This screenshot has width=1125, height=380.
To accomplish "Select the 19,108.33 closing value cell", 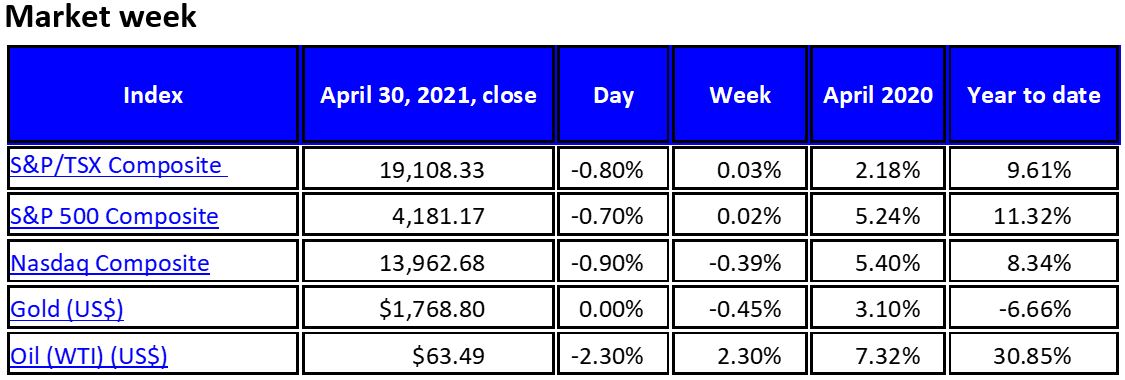I will pos(428,168).
